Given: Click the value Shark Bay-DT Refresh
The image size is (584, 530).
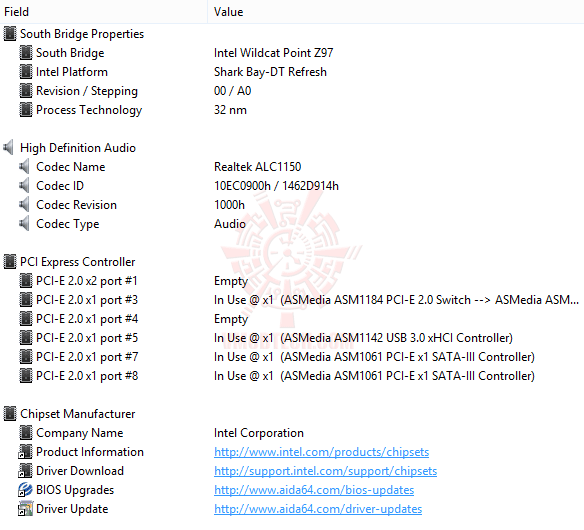Looking at the screenshot, I should 270,72.
